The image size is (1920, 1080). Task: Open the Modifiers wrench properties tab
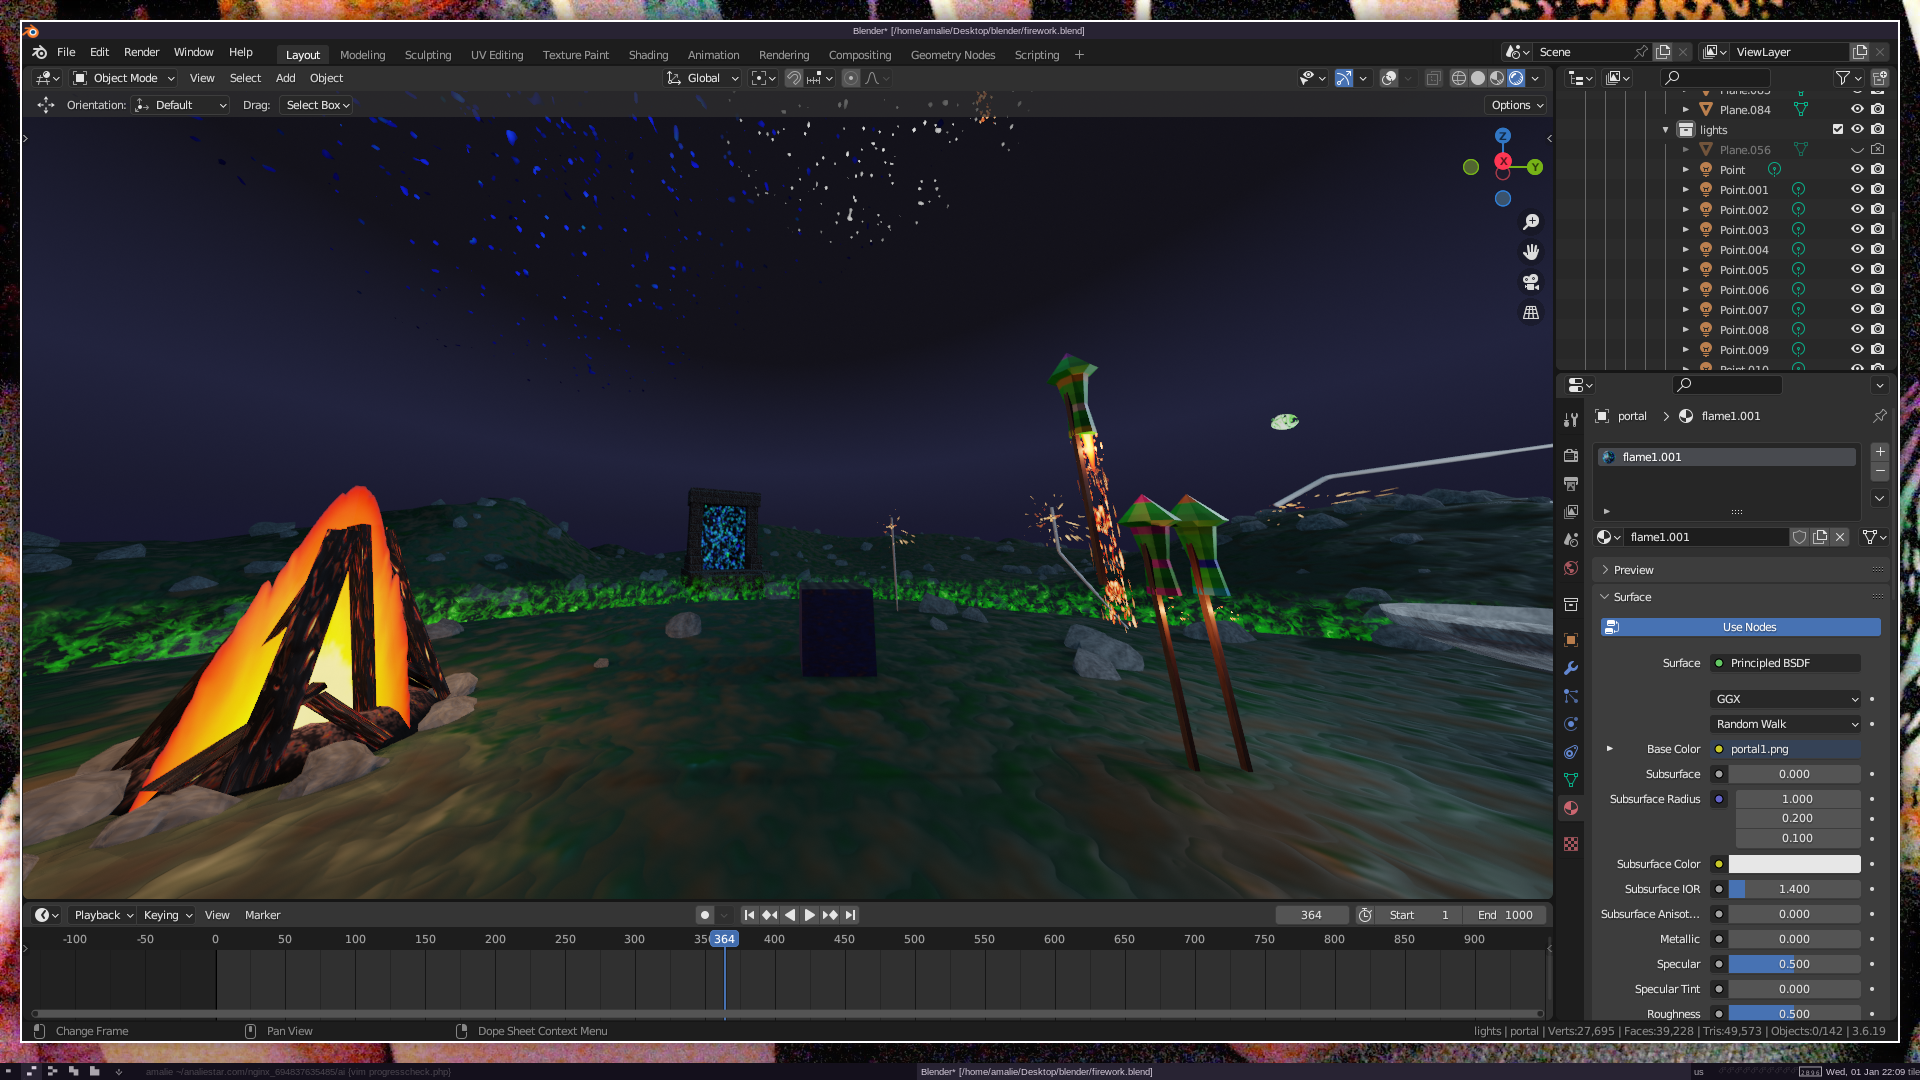click(1571, 668)
